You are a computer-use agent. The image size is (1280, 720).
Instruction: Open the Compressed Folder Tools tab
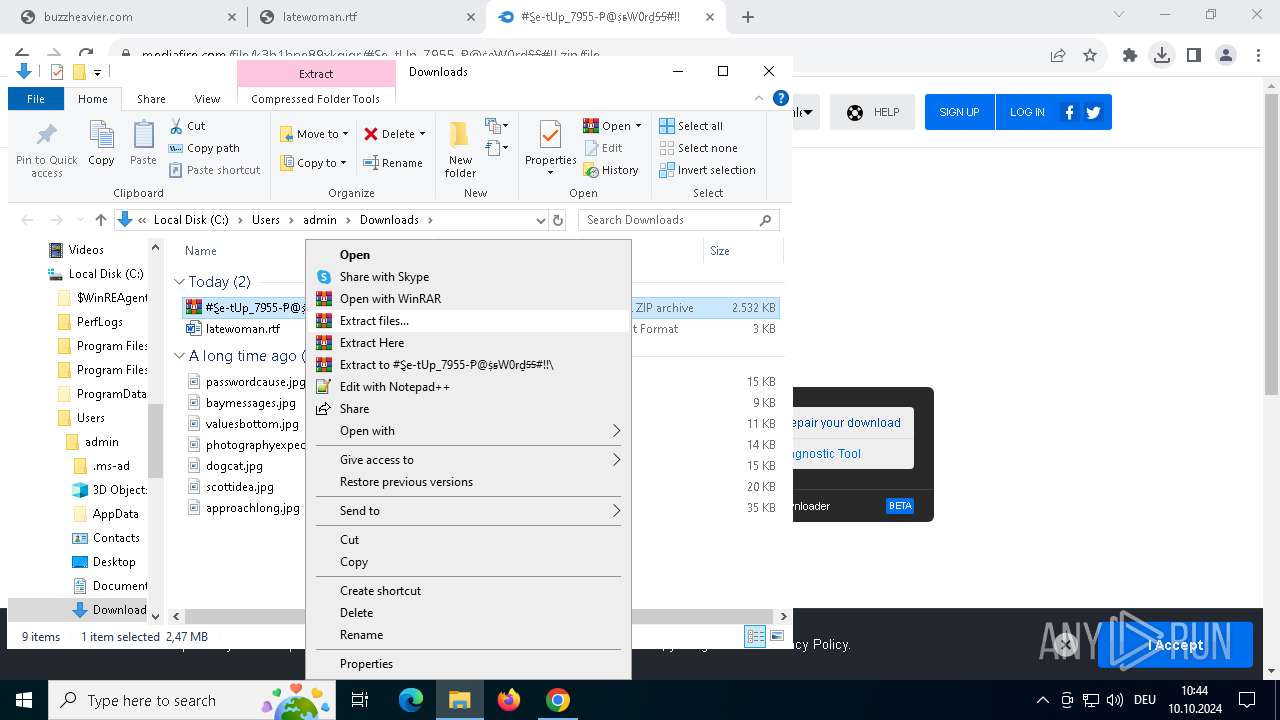[315, 99]
